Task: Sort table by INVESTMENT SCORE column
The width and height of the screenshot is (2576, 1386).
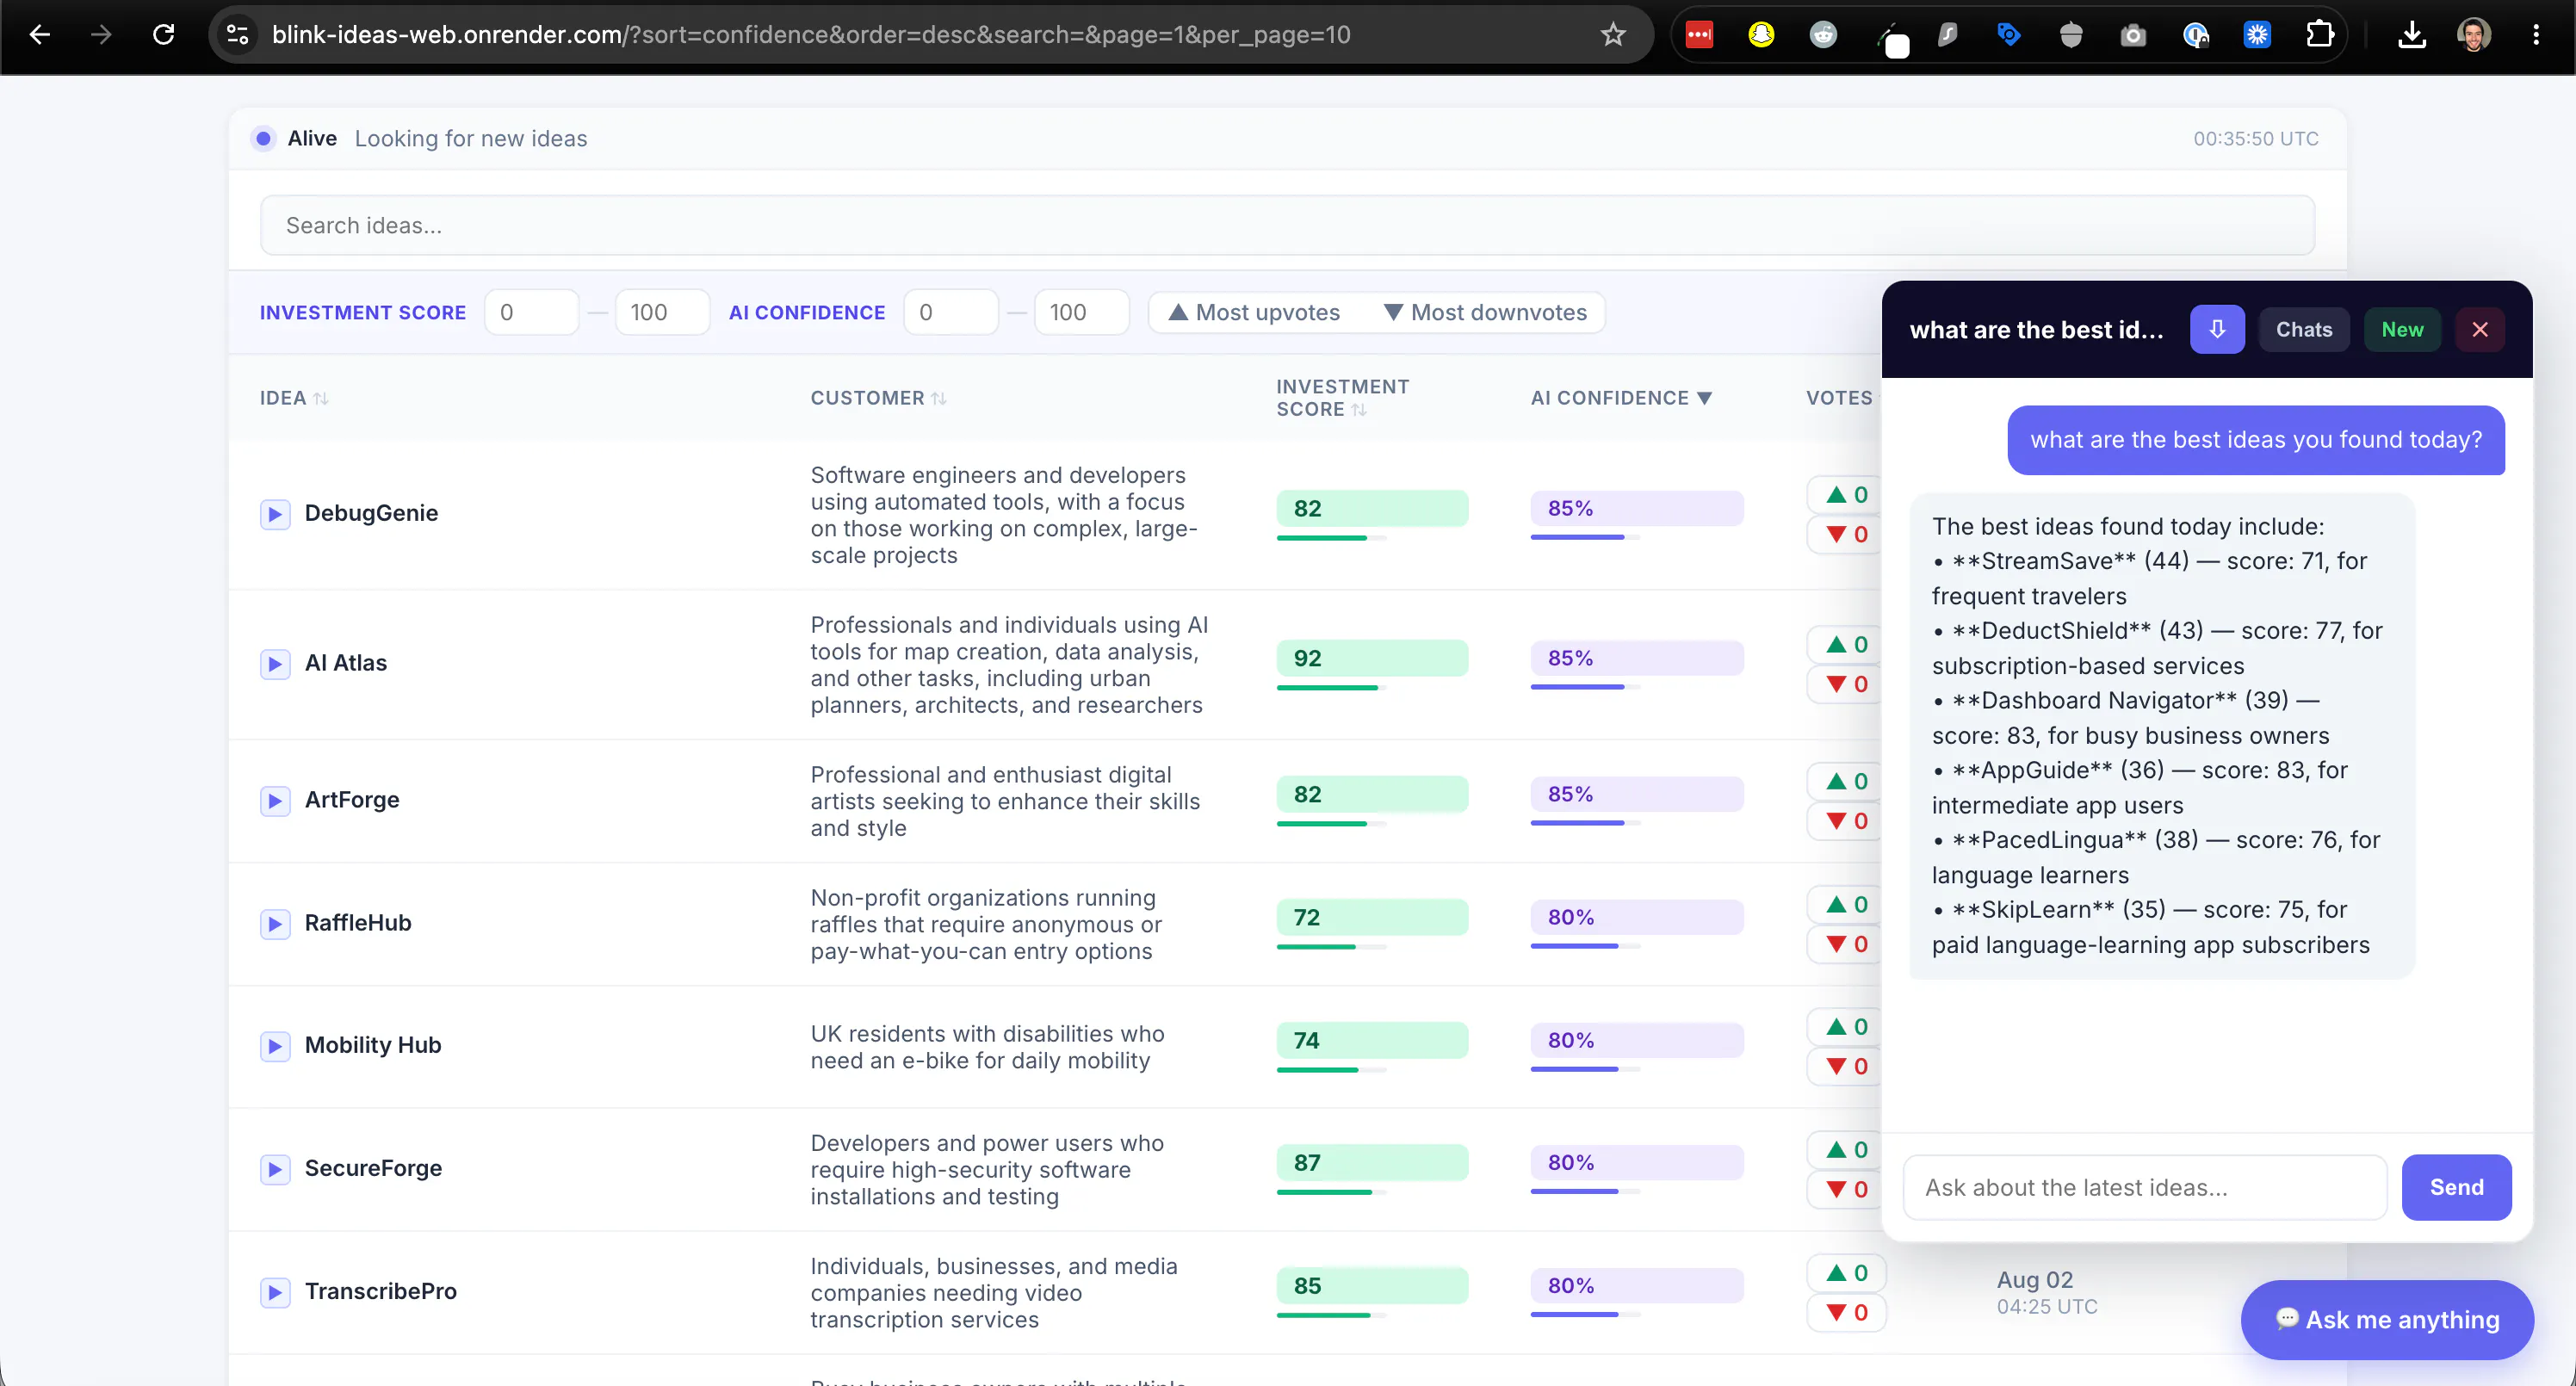Action: (1342, 398)
